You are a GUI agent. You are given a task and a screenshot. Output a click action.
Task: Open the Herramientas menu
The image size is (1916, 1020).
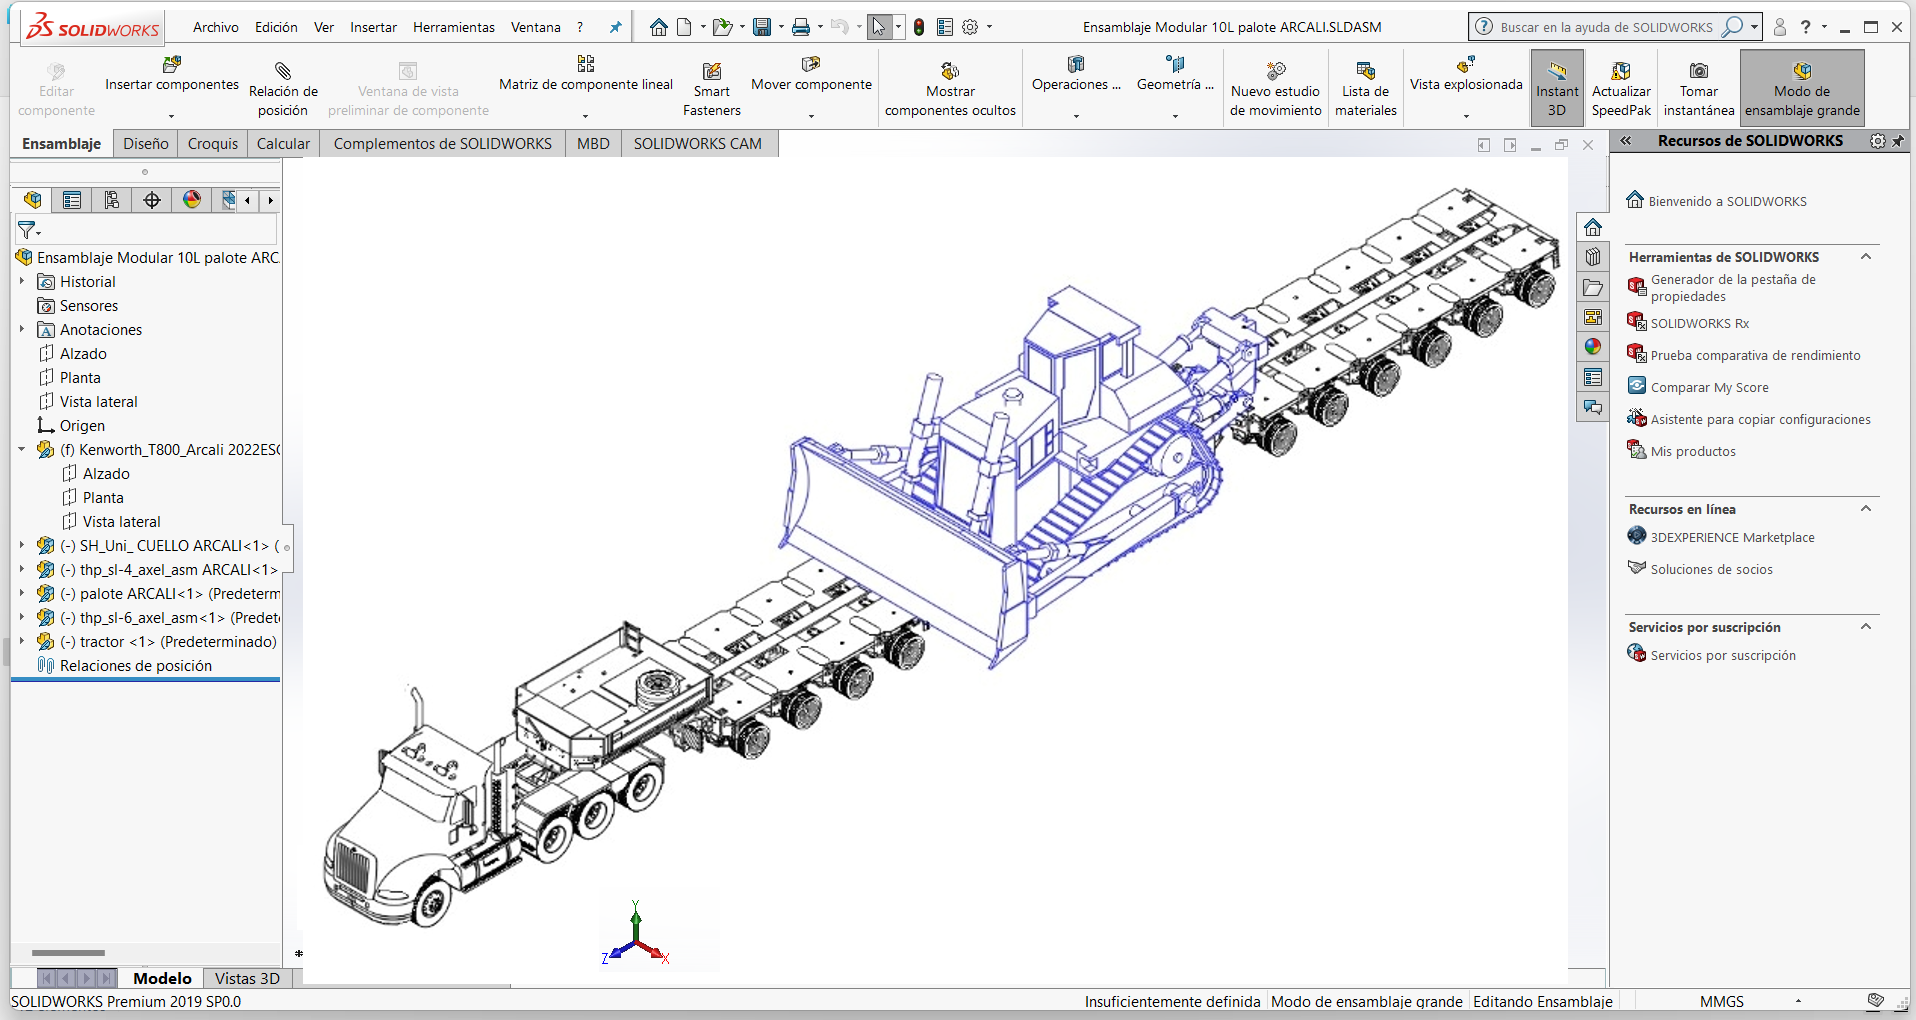point(453,28)
